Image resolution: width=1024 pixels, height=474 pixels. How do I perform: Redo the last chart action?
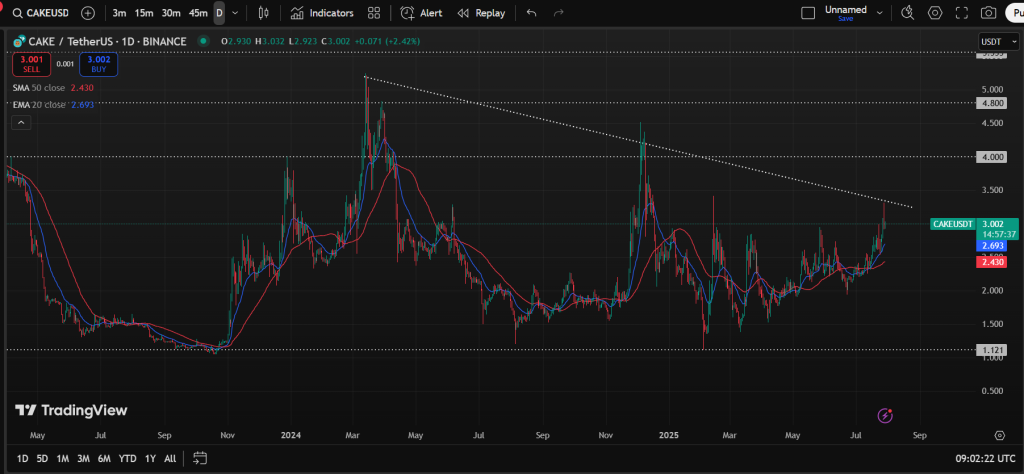tap(558, 13)
